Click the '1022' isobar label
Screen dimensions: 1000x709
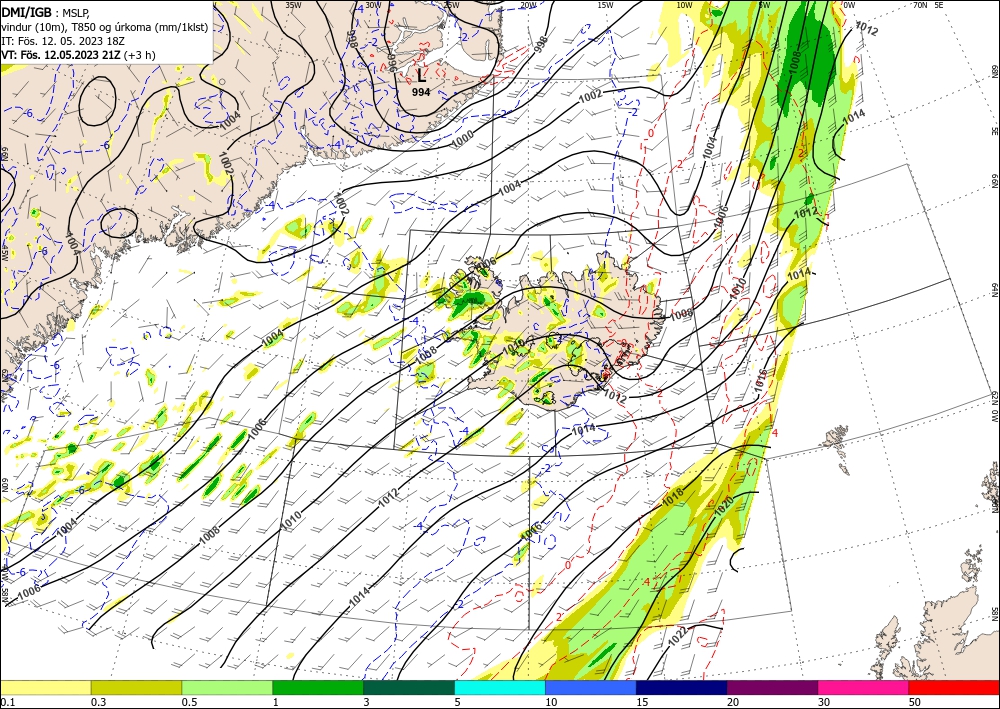[679, 636]
